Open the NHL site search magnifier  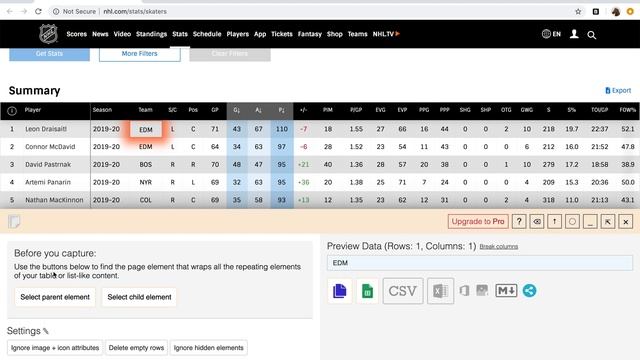coord(591,35)
